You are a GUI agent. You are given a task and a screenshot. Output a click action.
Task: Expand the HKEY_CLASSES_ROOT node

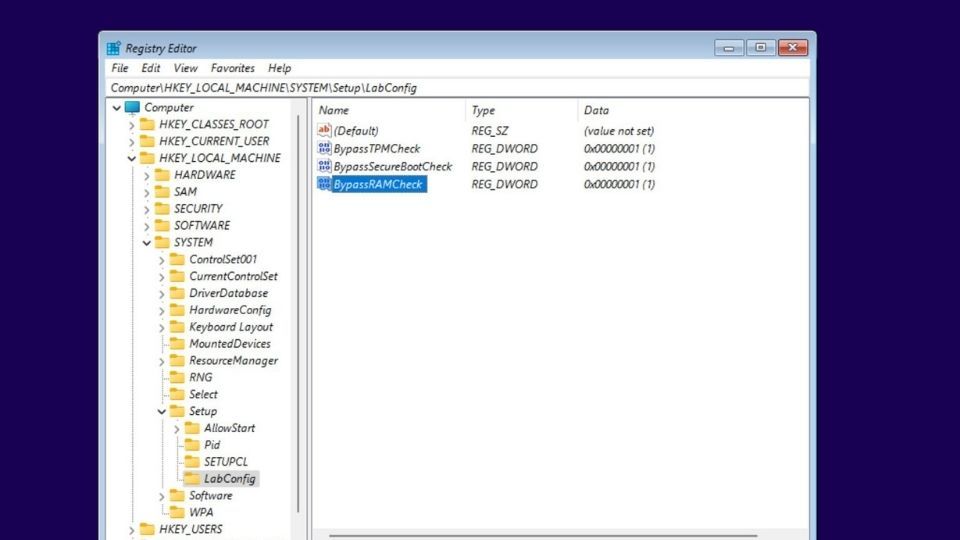[132, 125]
